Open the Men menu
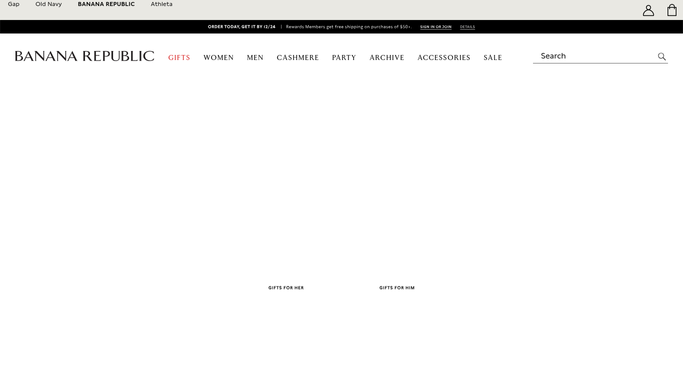 click(x=255, y=57)
